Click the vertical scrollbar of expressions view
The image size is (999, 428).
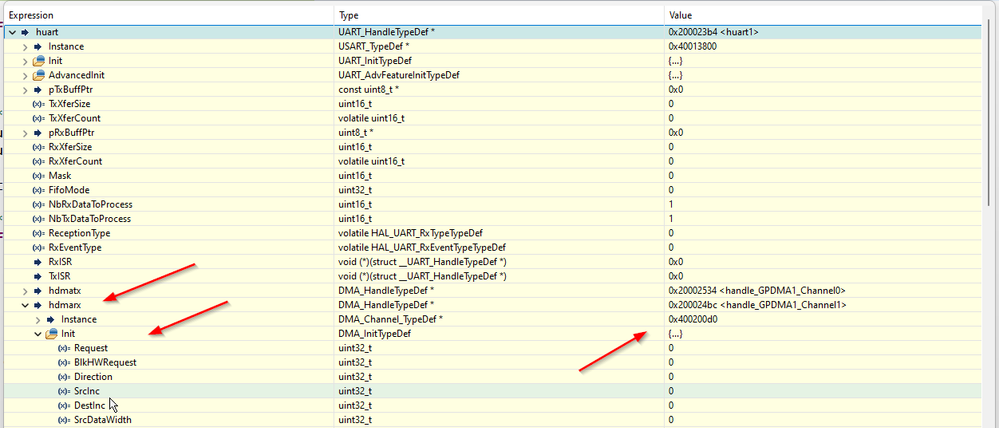tap(988, 115)
